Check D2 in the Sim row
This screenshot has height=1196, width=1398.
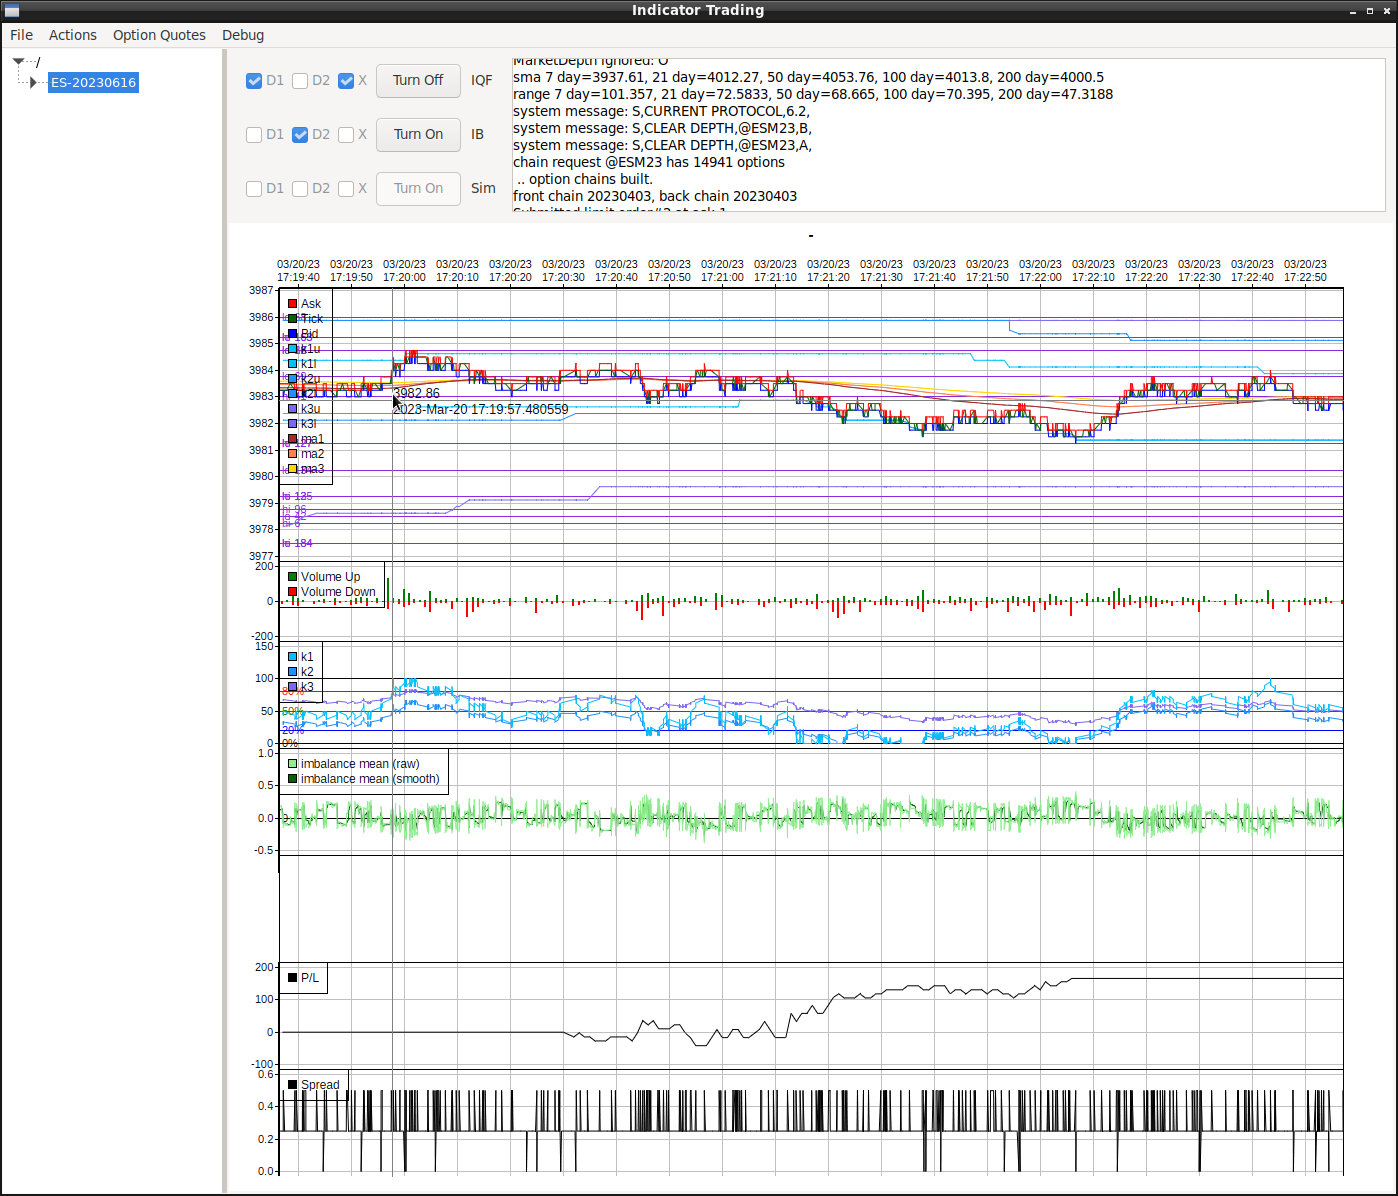point(300,189)
